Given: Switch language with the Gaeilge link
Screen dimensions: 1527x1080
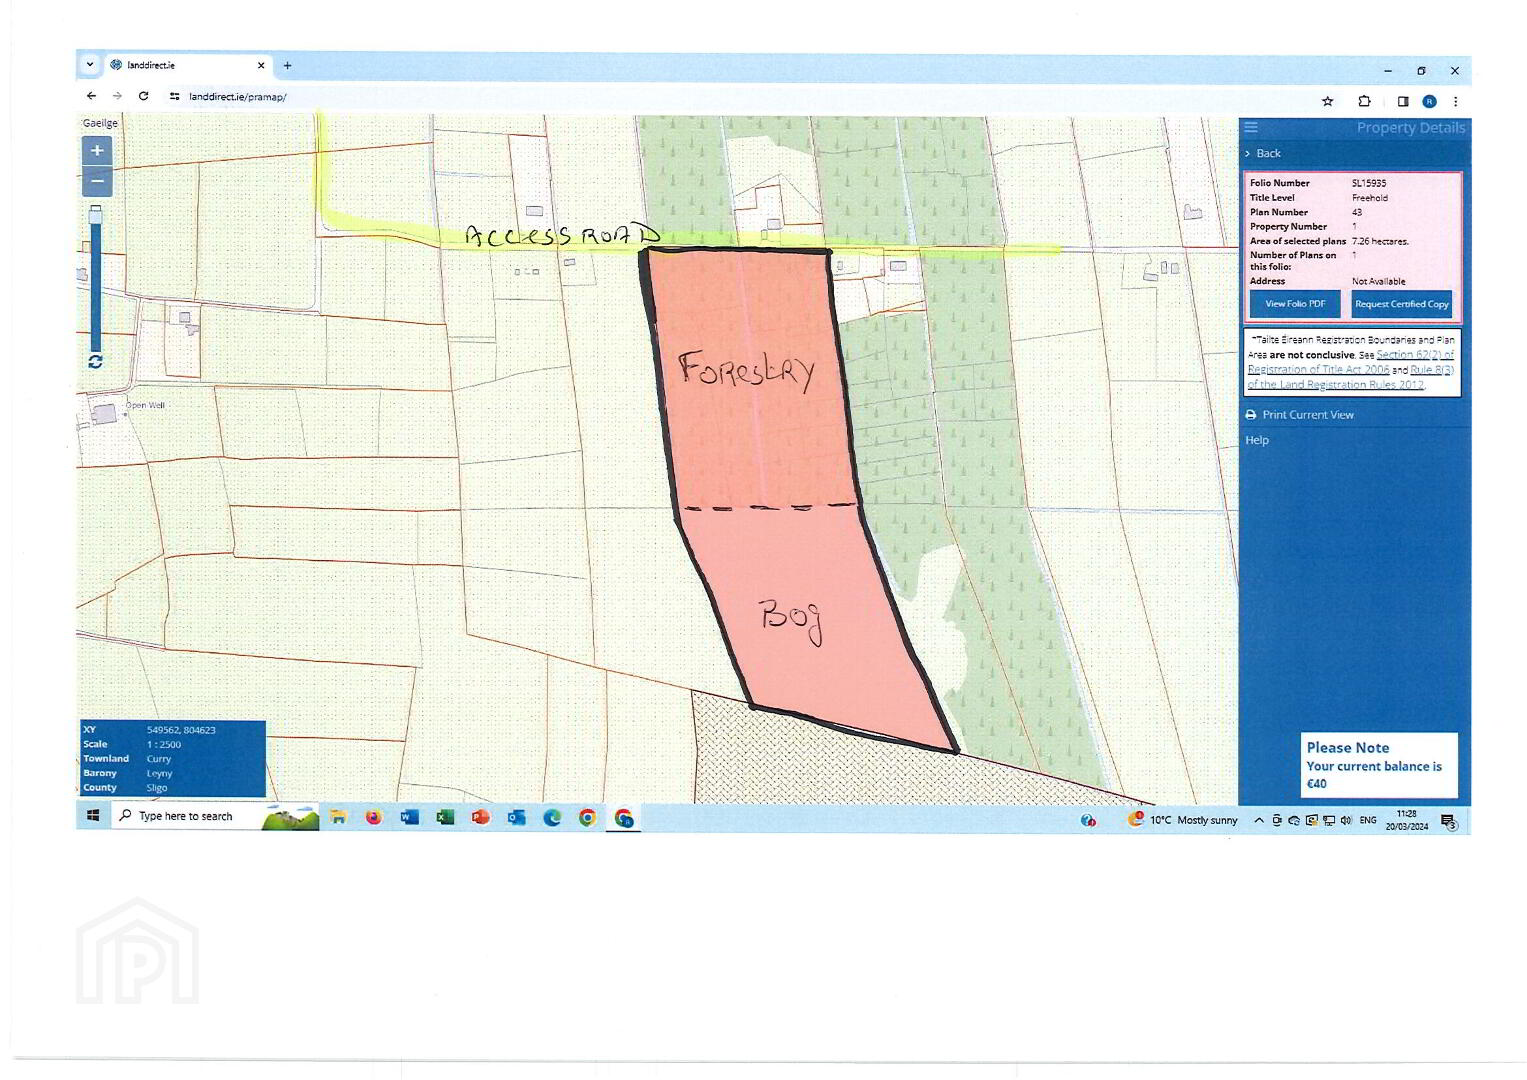Looking at the screenshot, I should click(100, 123).
